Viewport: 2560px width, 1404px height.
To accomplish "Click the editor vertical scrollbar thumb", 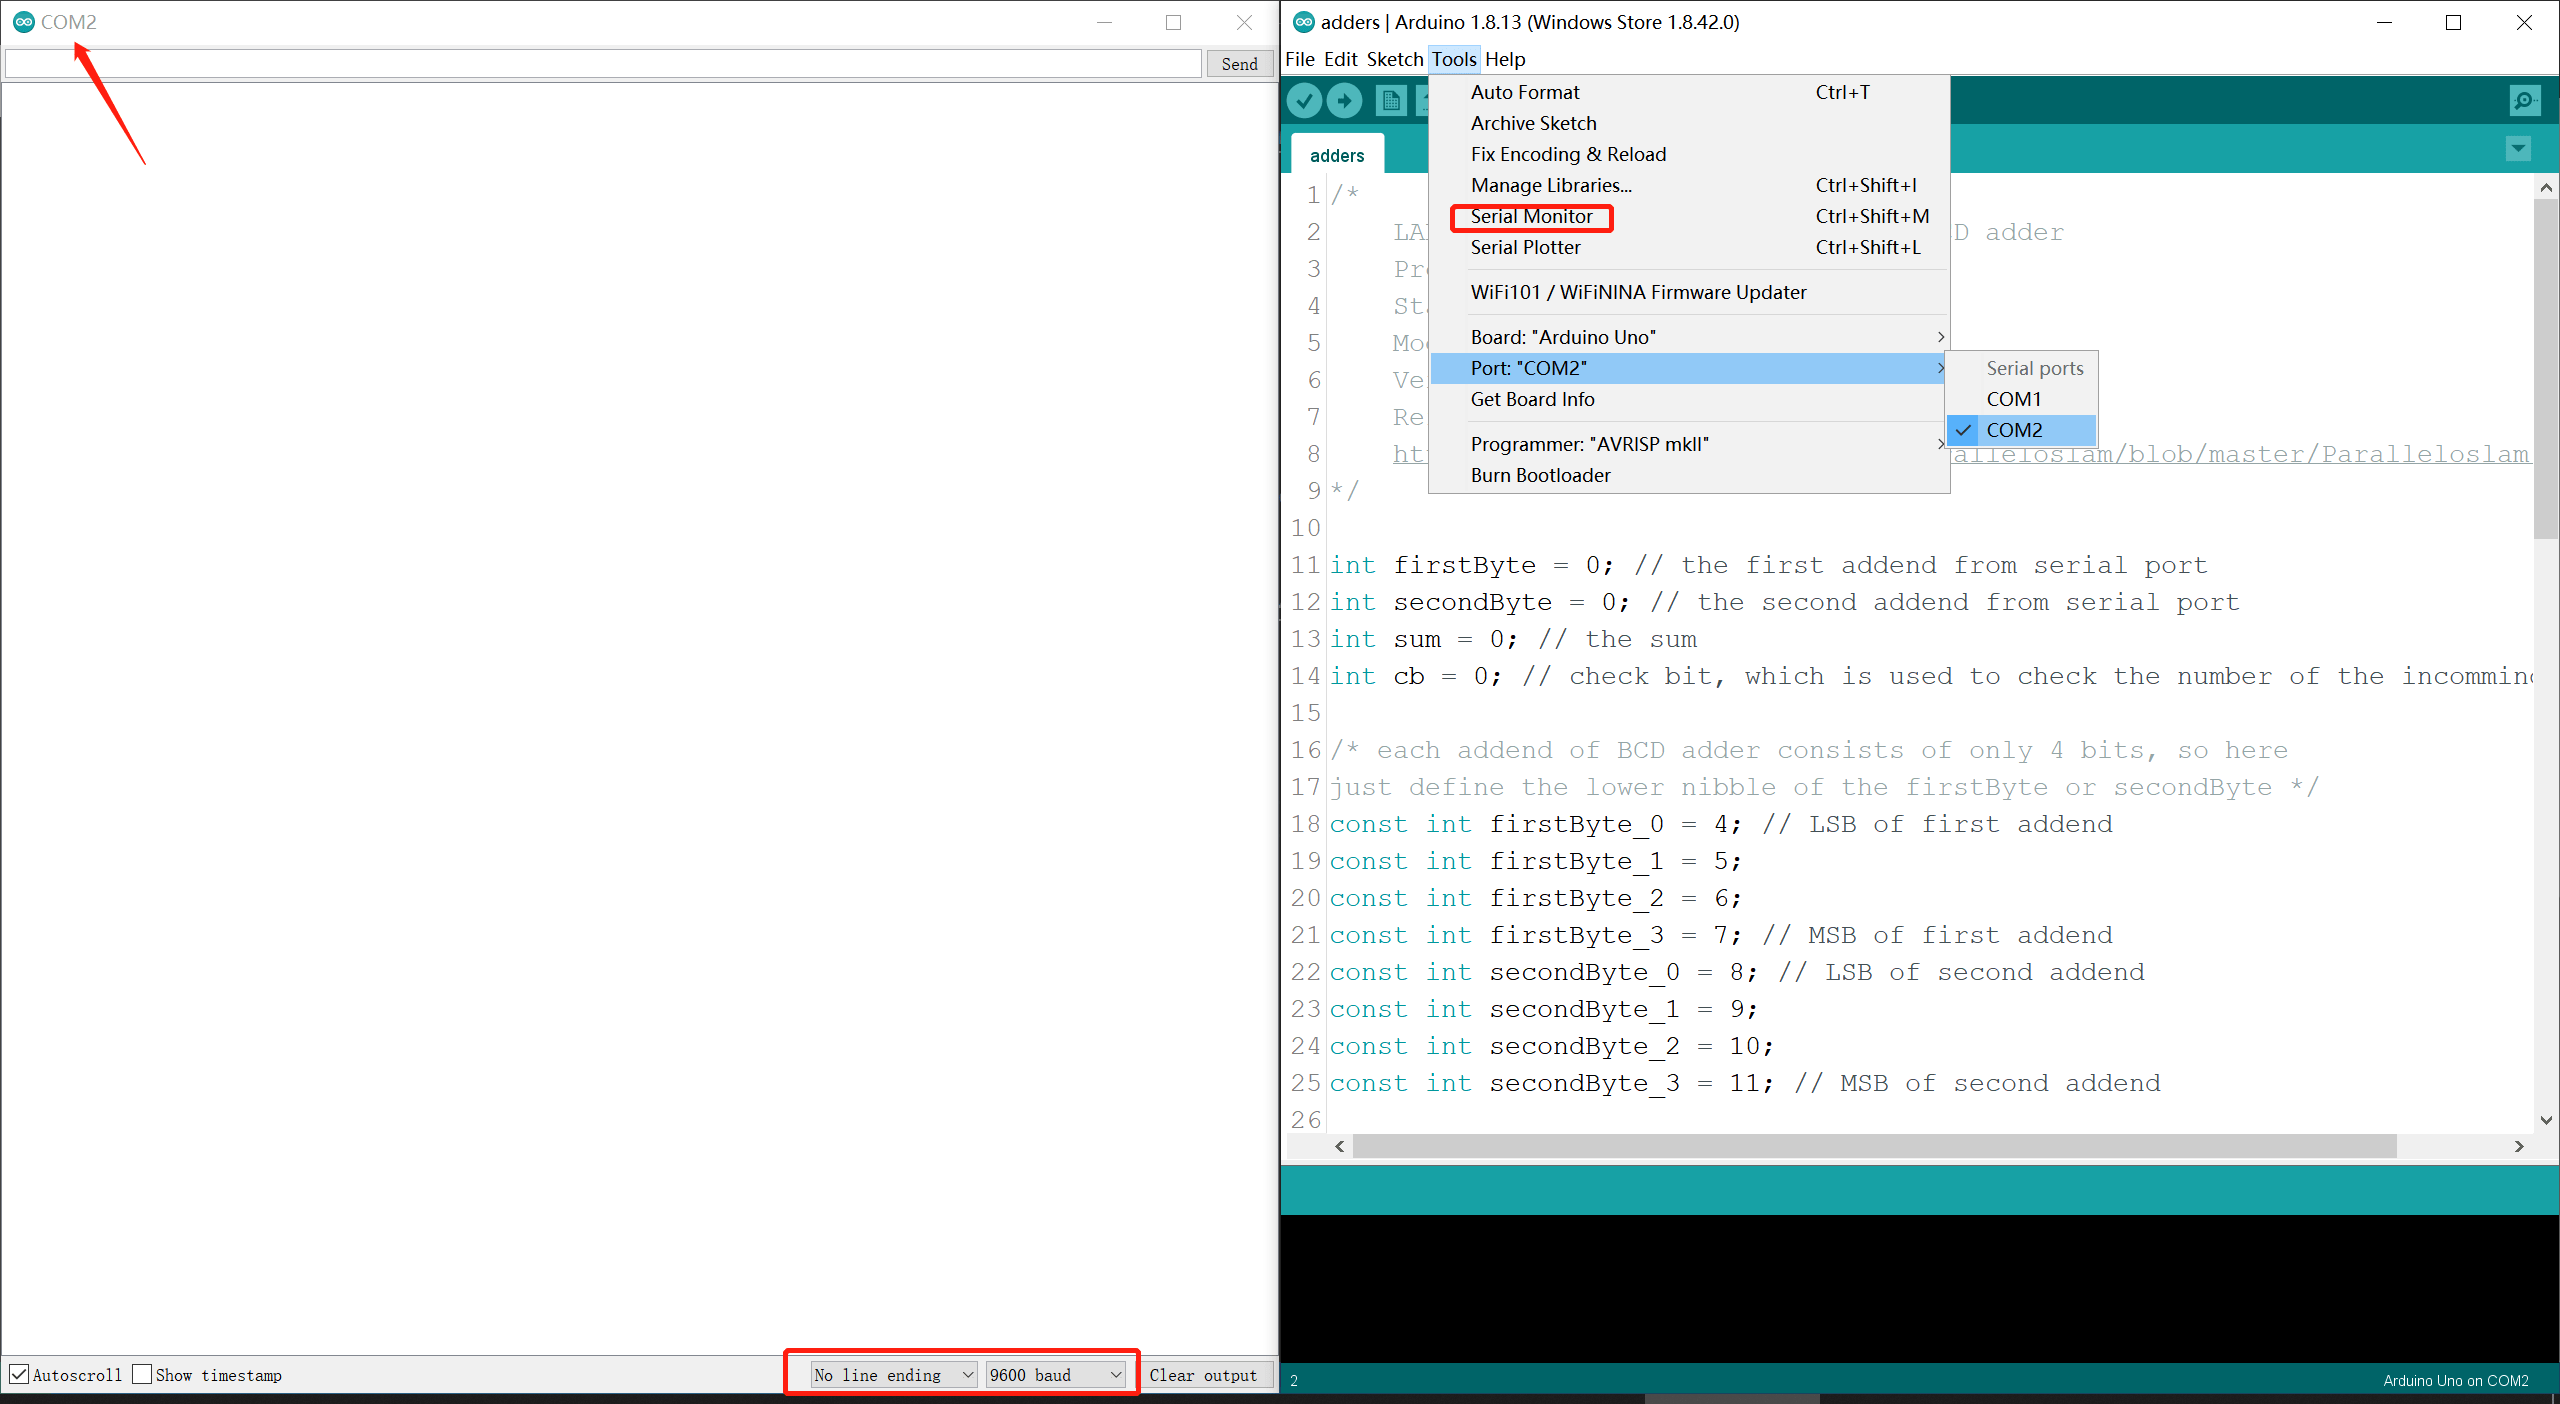I will [2546, 368].
